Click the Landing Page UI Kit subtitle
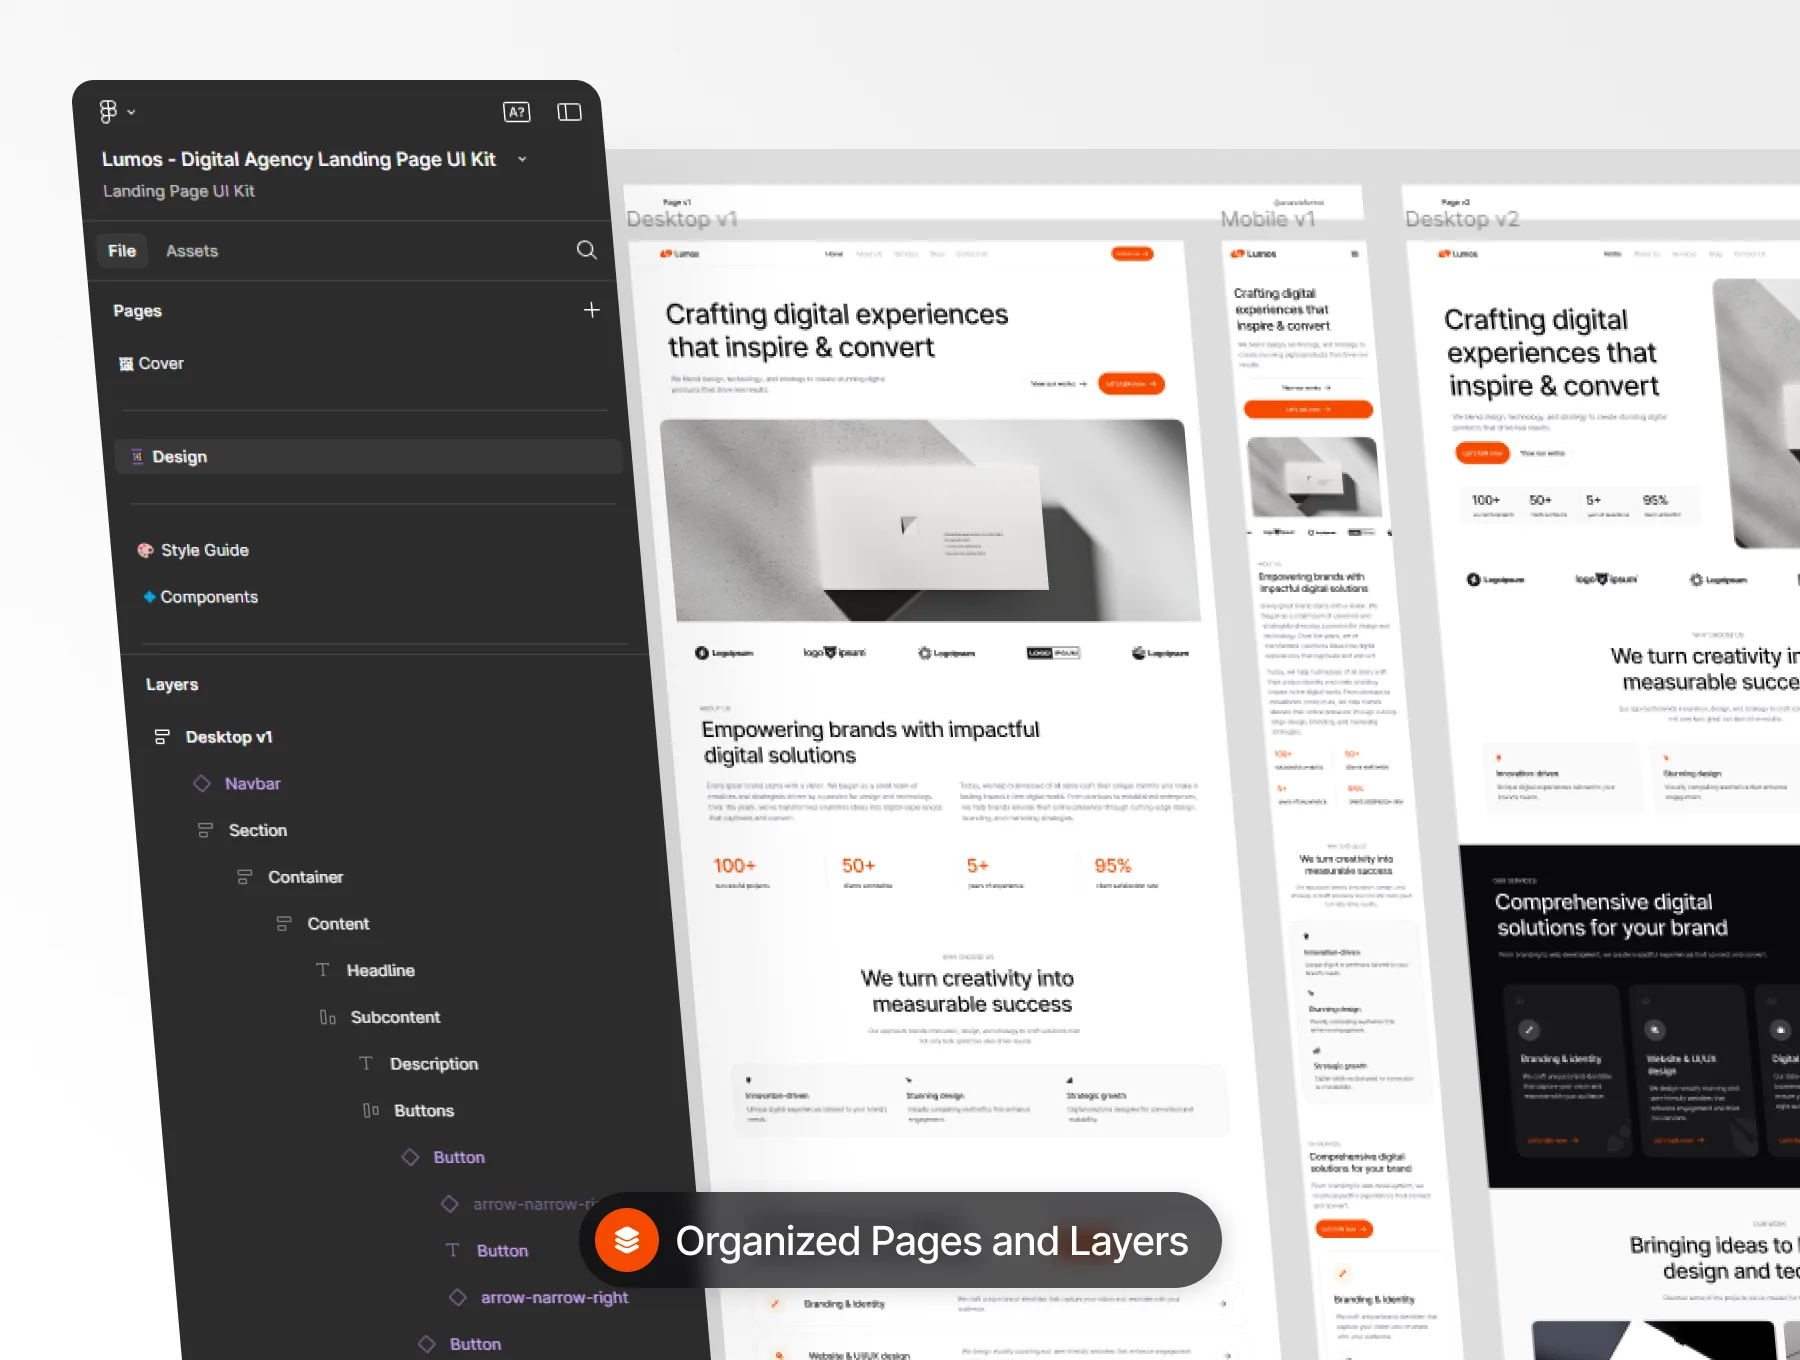The image size is (1800, 1360). (x=179, y=191)
